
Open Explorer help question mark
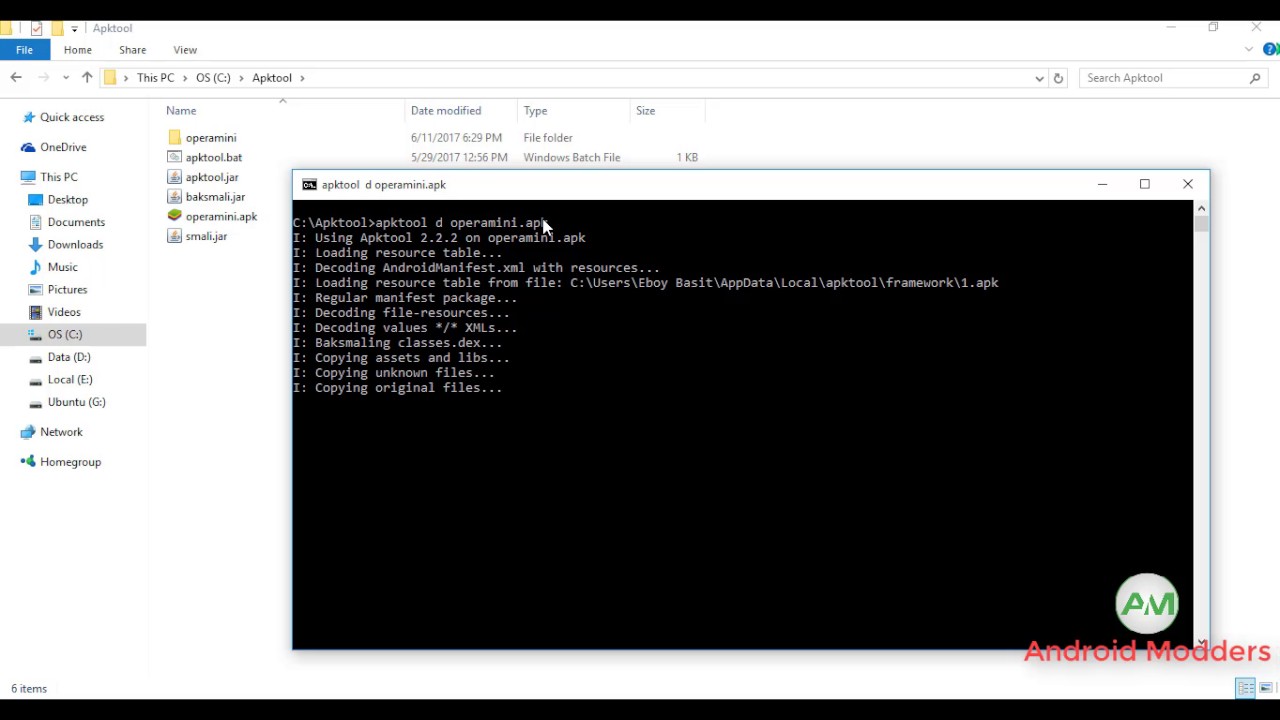click(x=1270, y=49)
